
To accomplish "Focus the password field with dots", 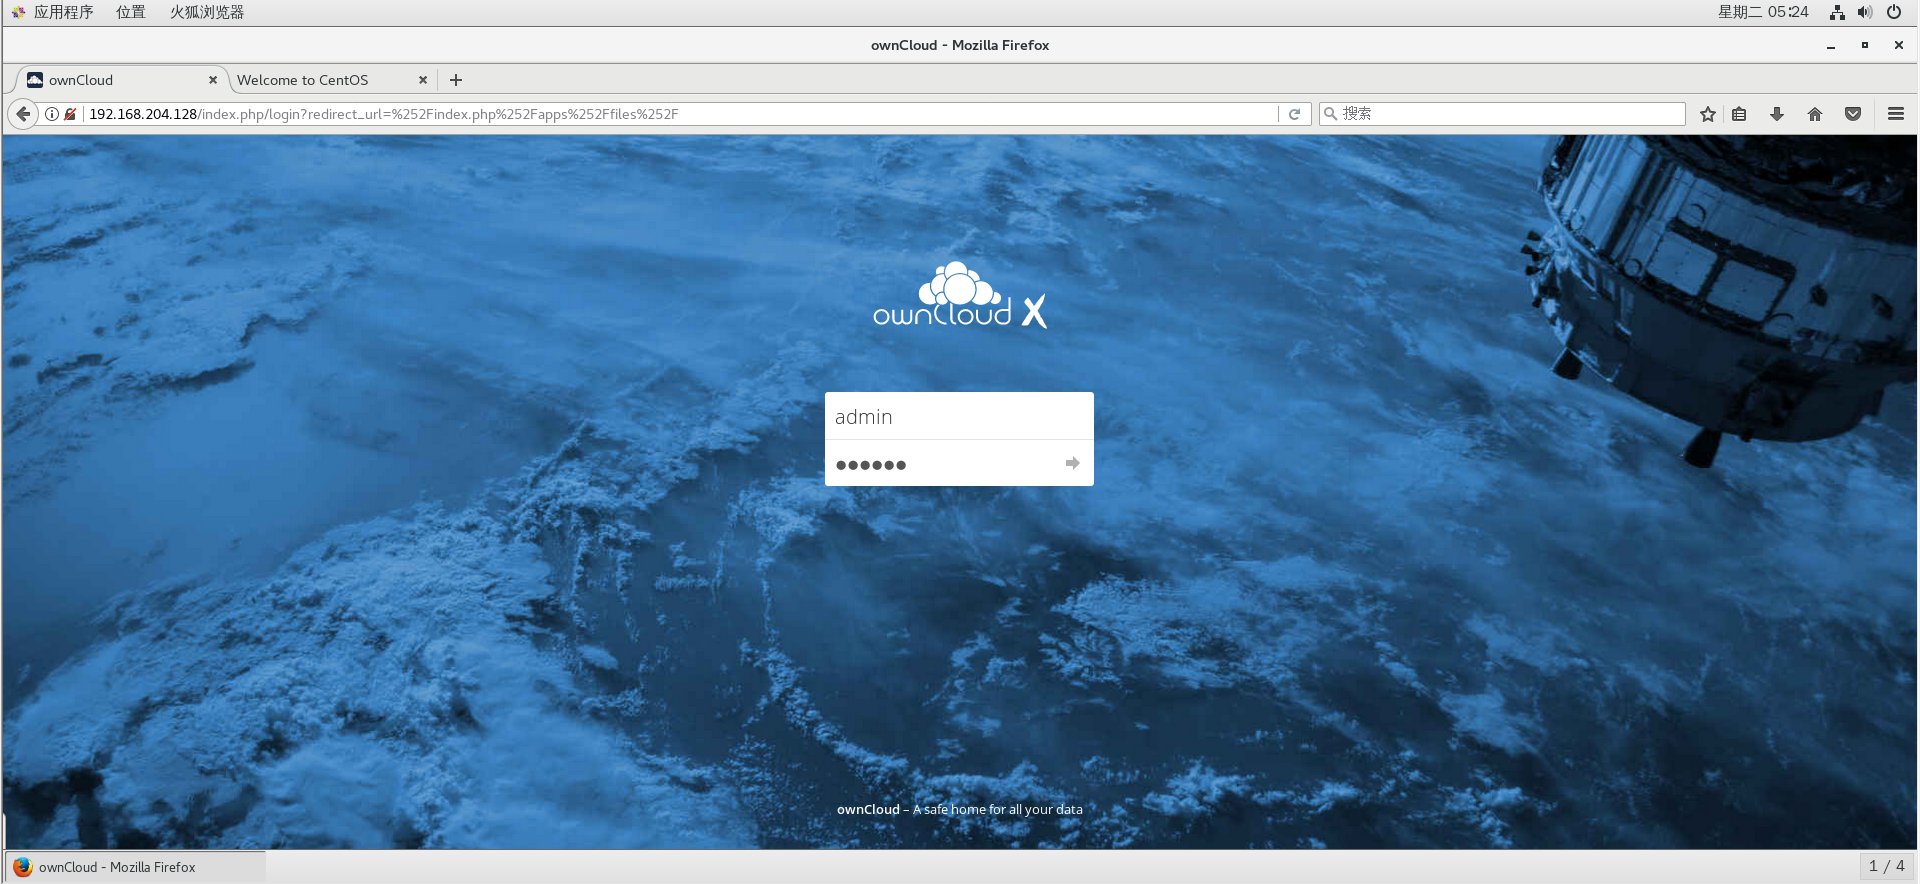I will tap(959, 463).
